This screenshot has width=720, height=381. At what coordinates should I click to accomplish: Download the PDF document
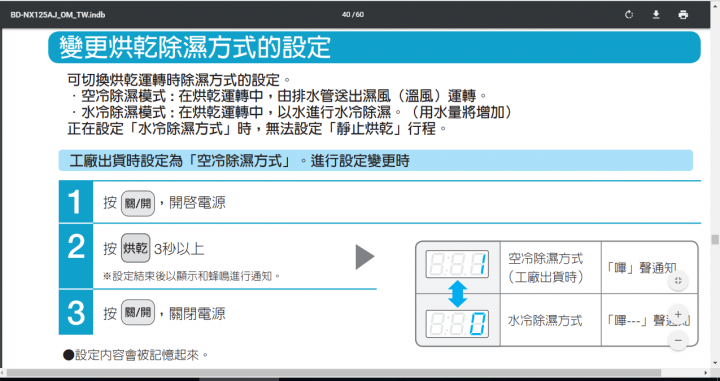point(656,15)
